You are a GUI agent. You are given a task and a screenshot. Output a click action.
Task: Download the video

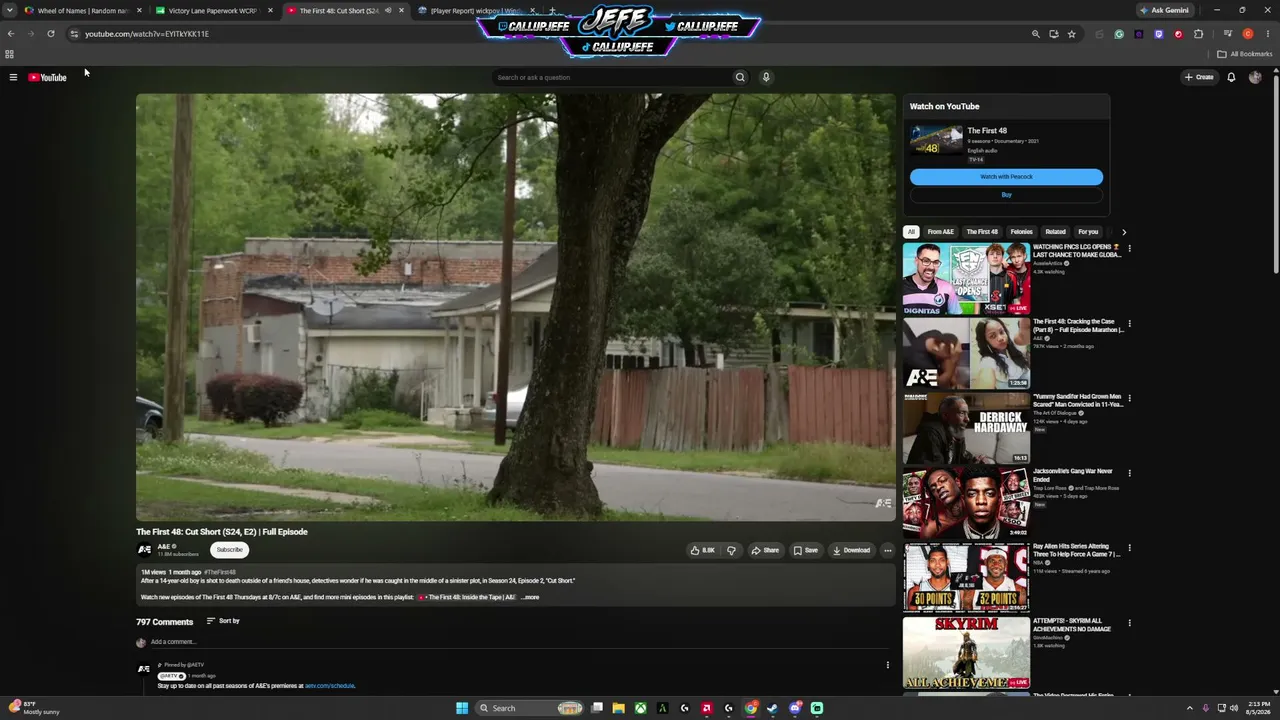[851, 550]
